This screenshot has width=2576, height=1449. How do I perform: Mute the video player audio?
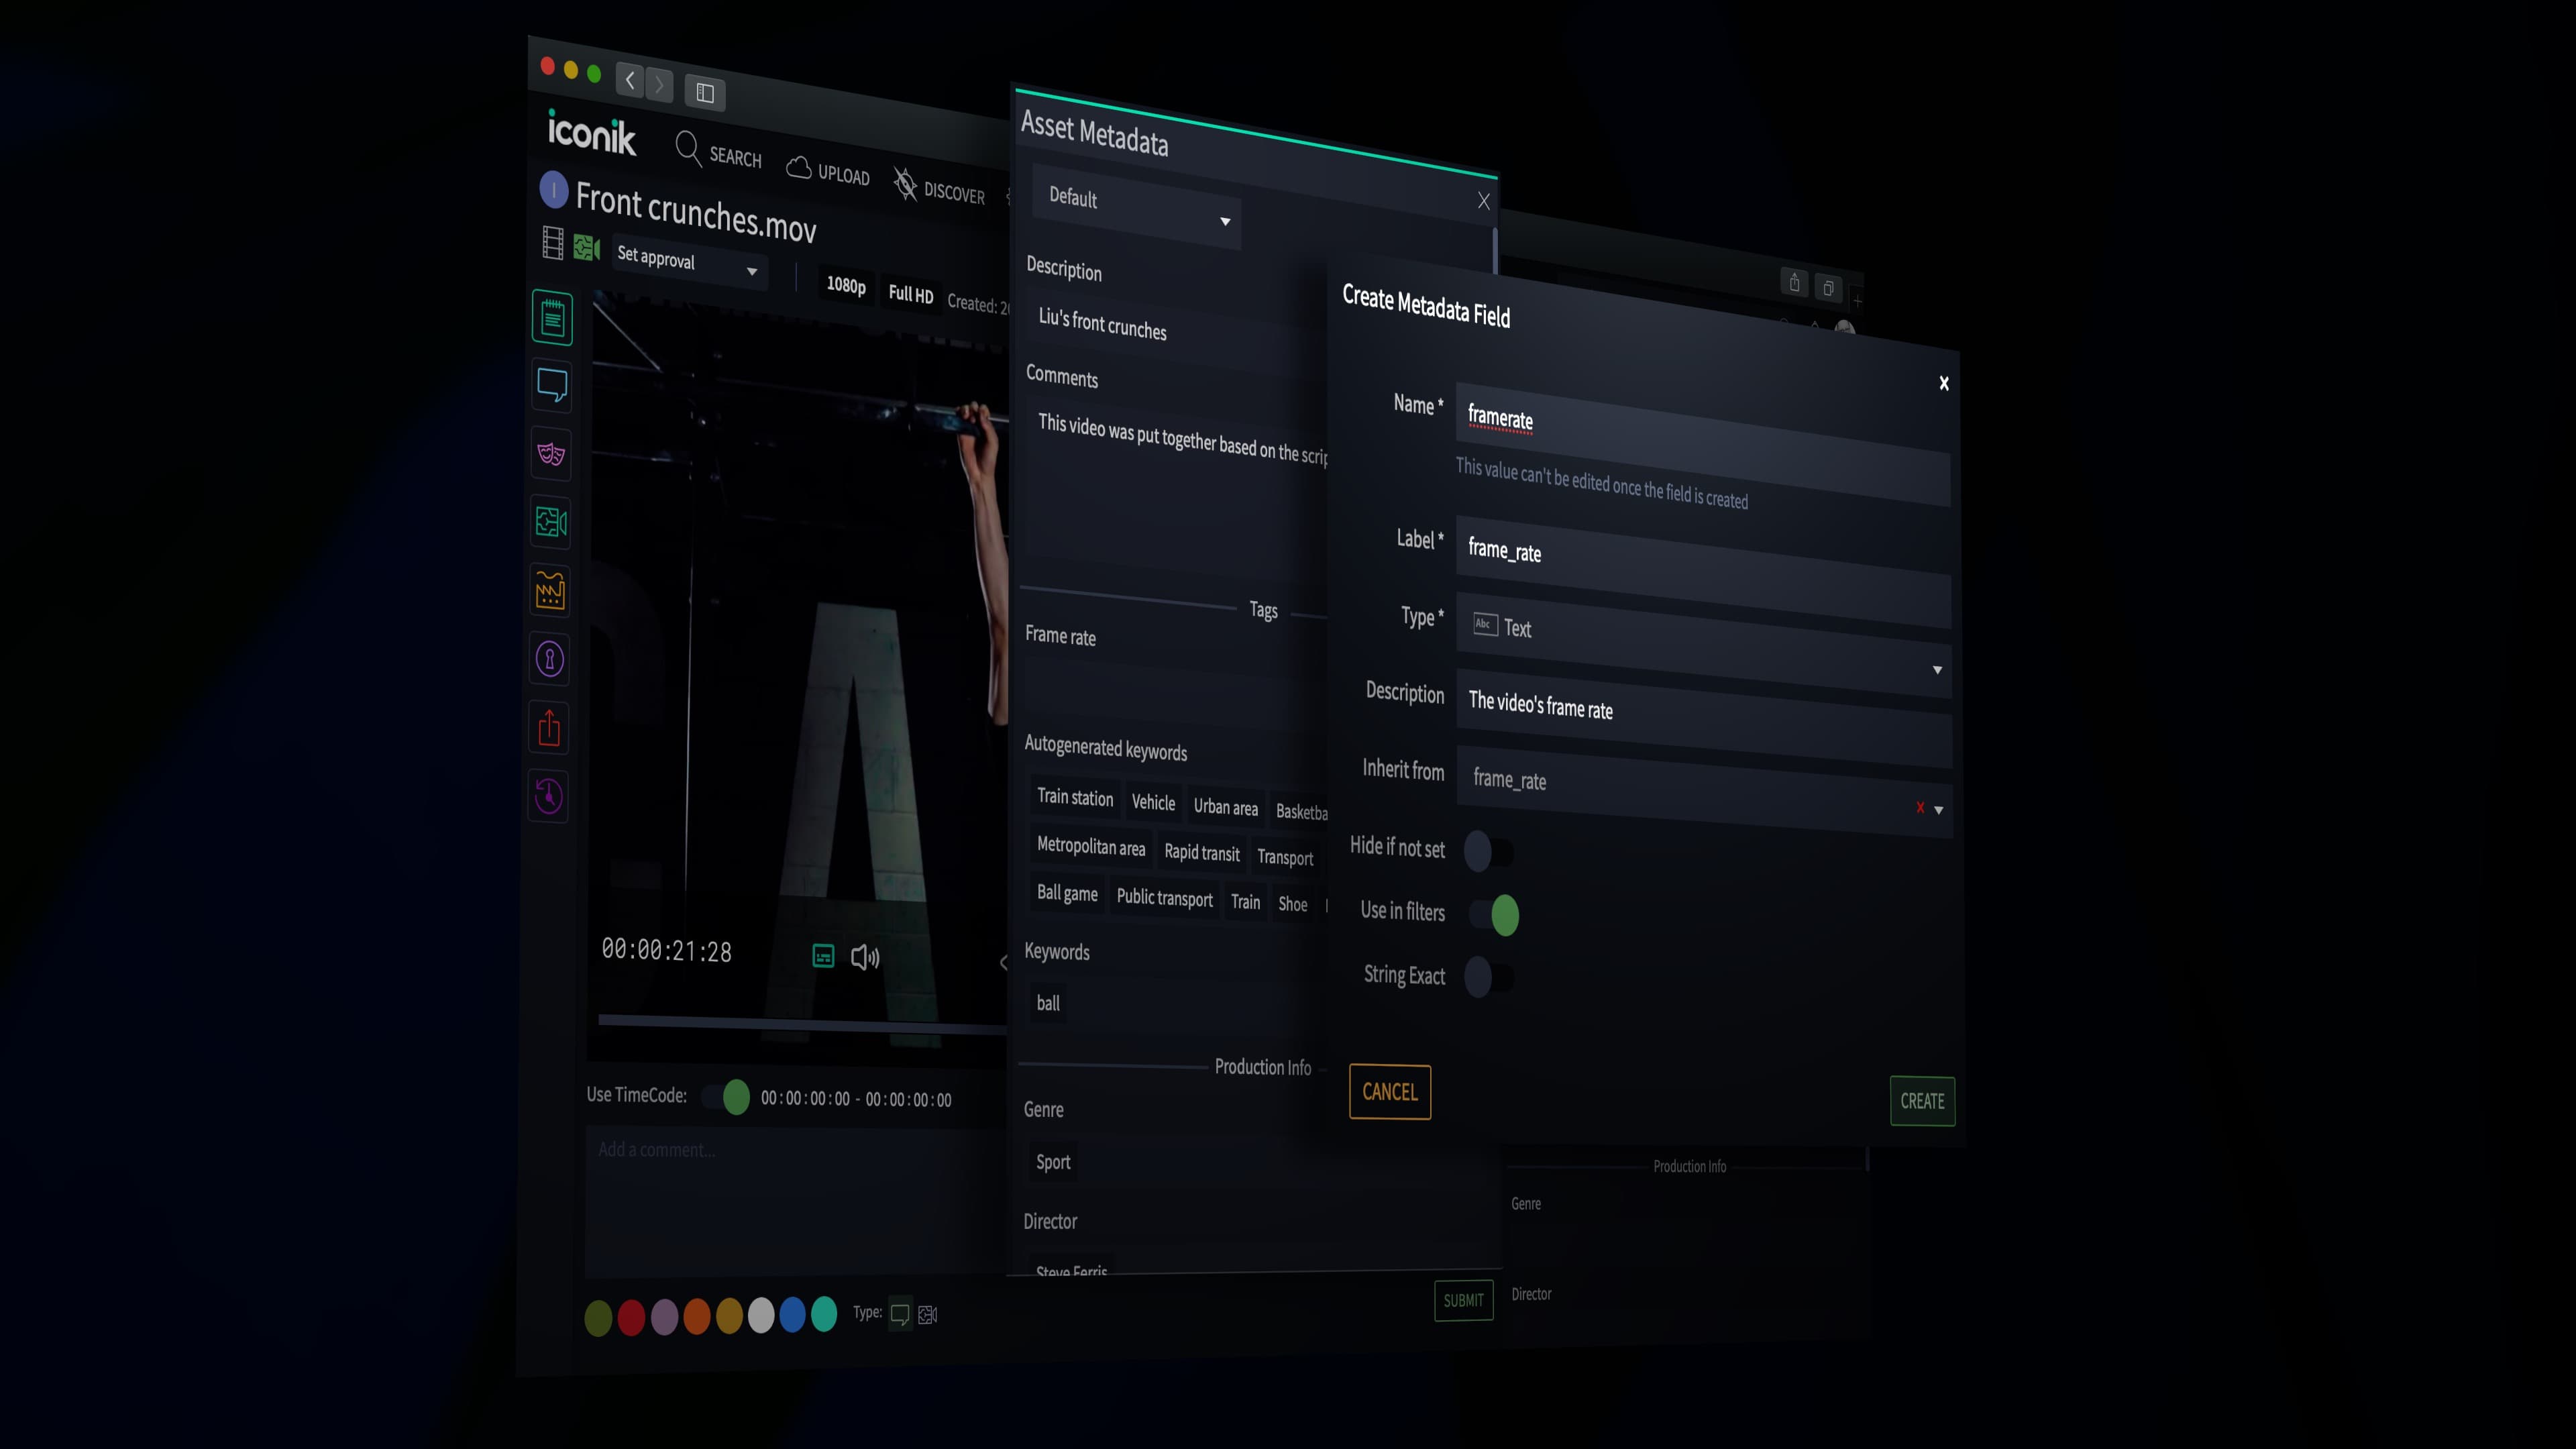[866, 957]
